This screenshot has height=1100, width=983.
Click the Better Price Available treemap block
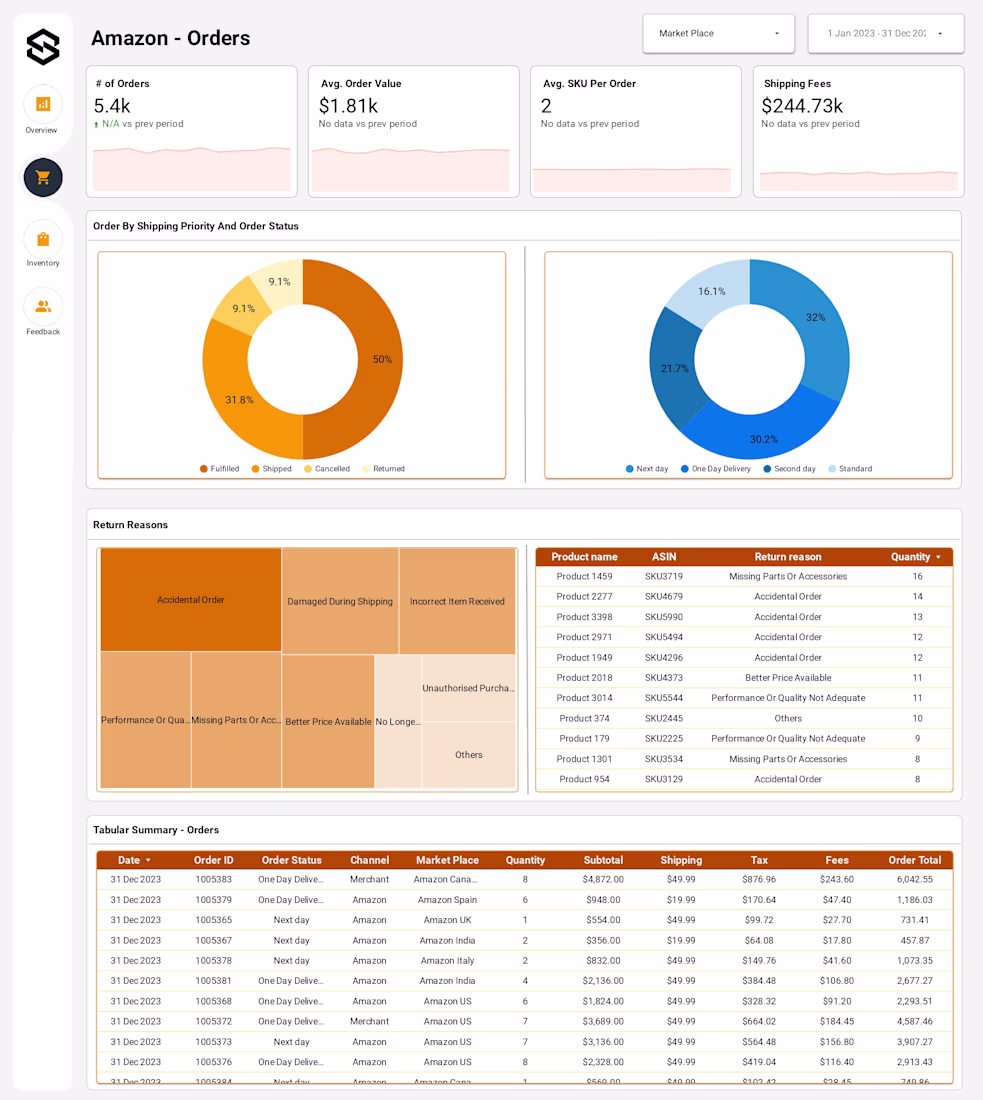coord(328,721)
